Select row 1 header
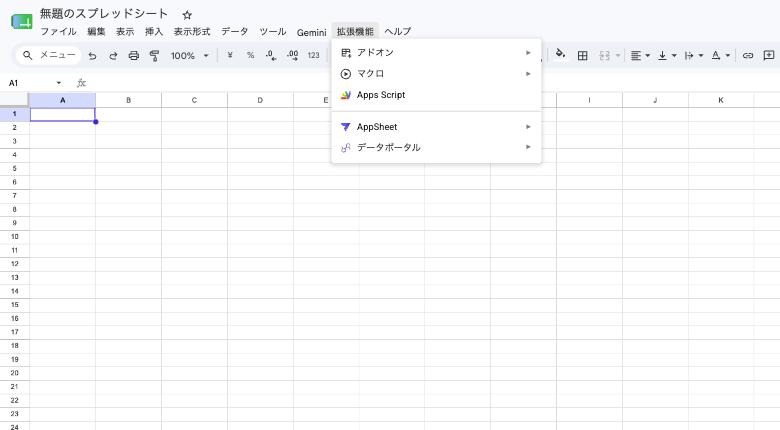The width and height of the screenshot is (780, 430). (x=14, y=114)
